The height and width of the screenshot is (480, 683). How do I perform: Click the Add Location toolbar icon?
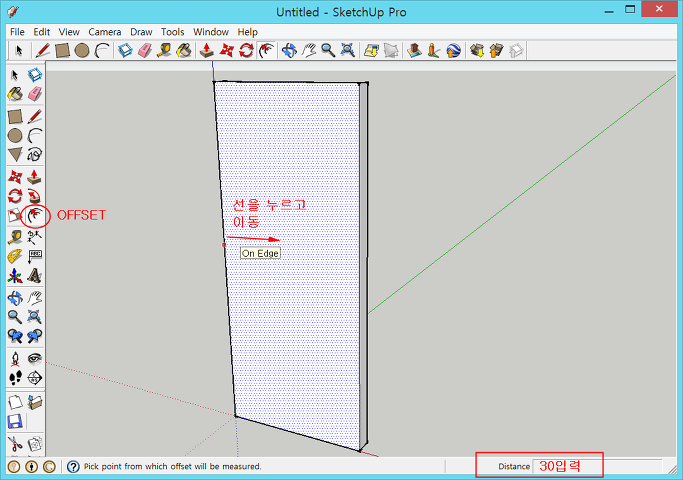[371, 51]
